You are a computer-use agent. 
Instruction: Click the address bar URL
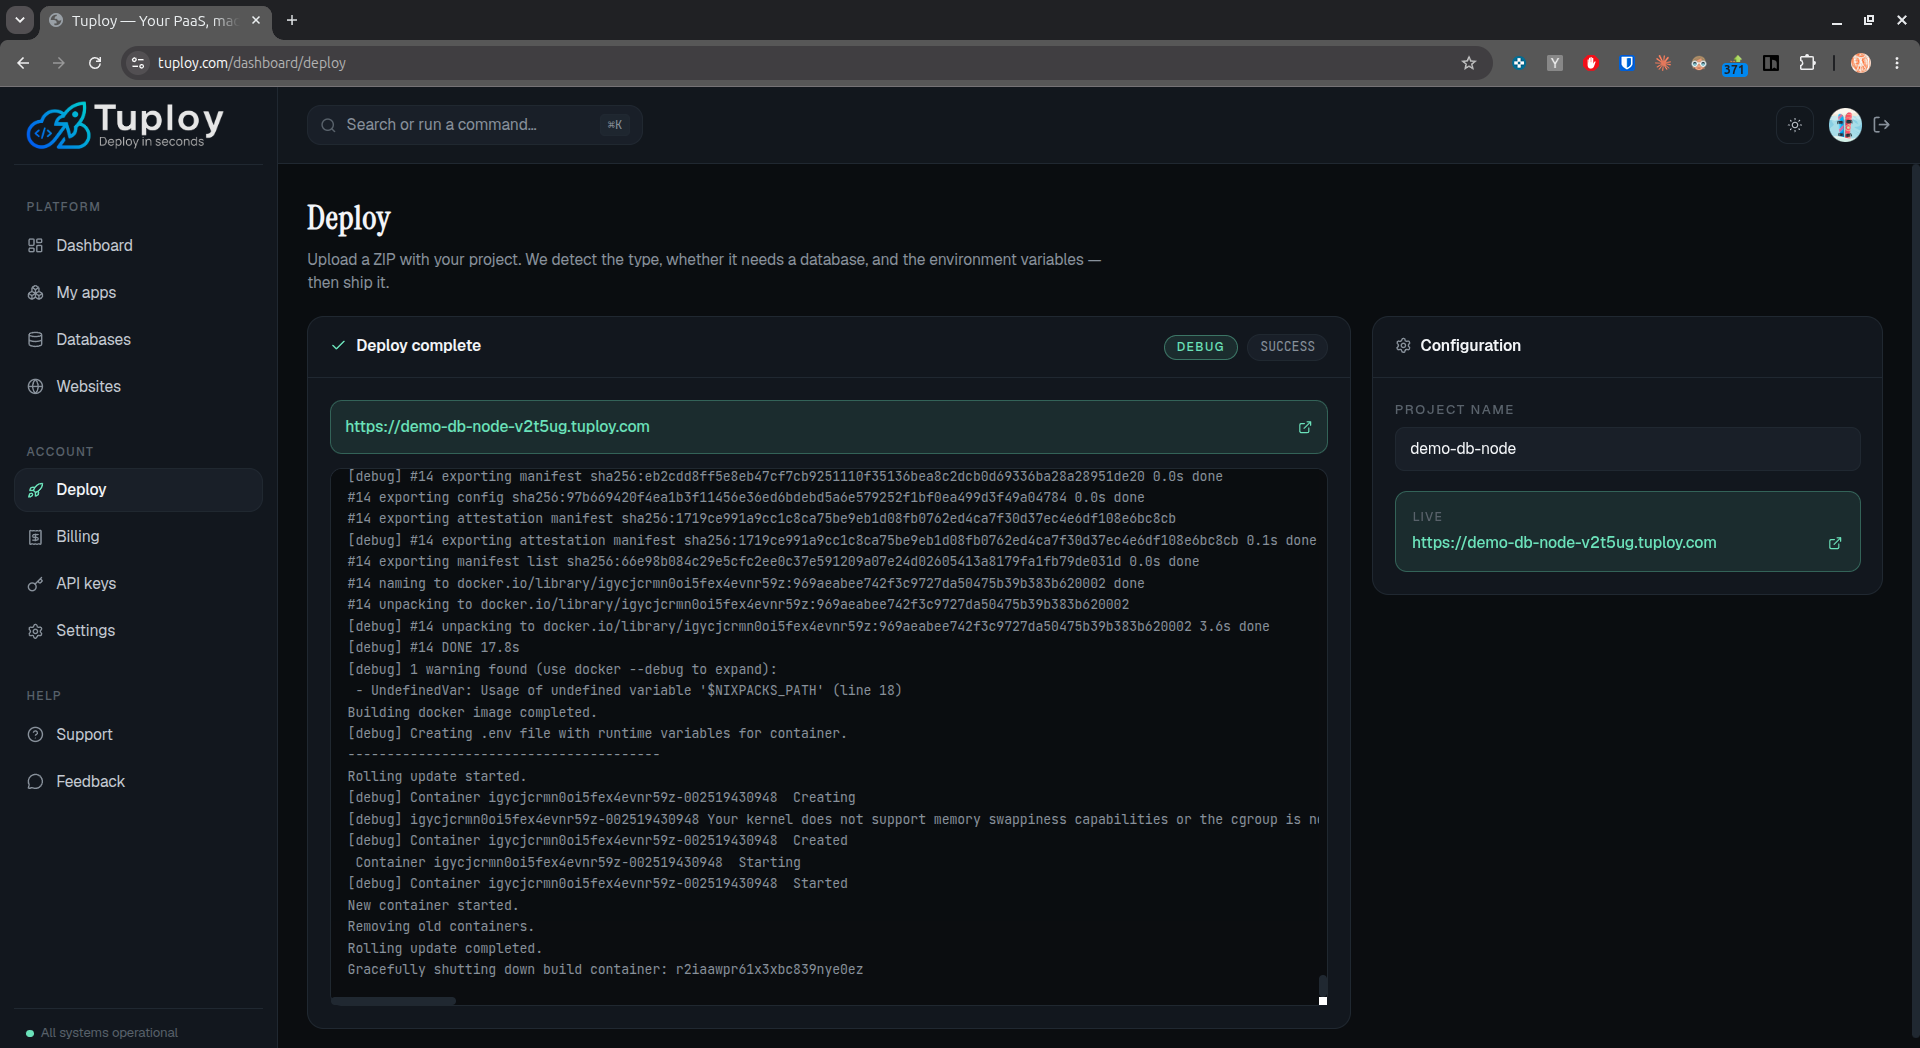click(x=252, y=63)
